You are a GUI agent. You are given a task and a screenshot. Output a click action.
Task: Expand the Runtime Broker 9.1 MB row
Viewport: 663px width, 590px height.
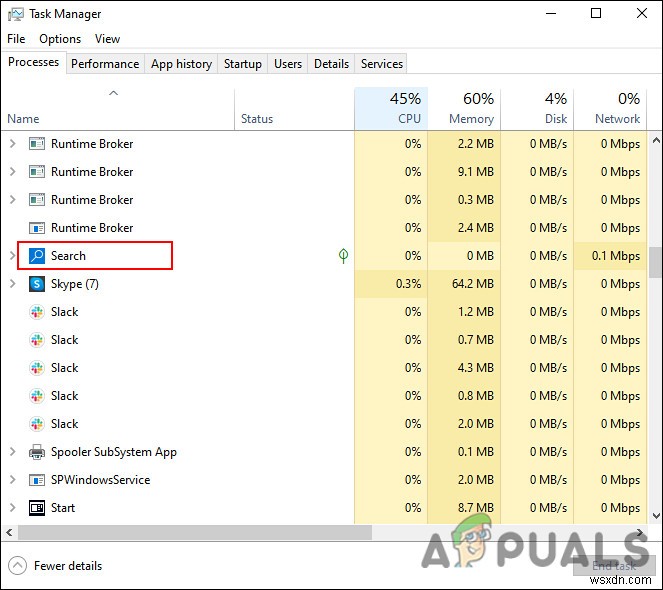click(13, 172)
